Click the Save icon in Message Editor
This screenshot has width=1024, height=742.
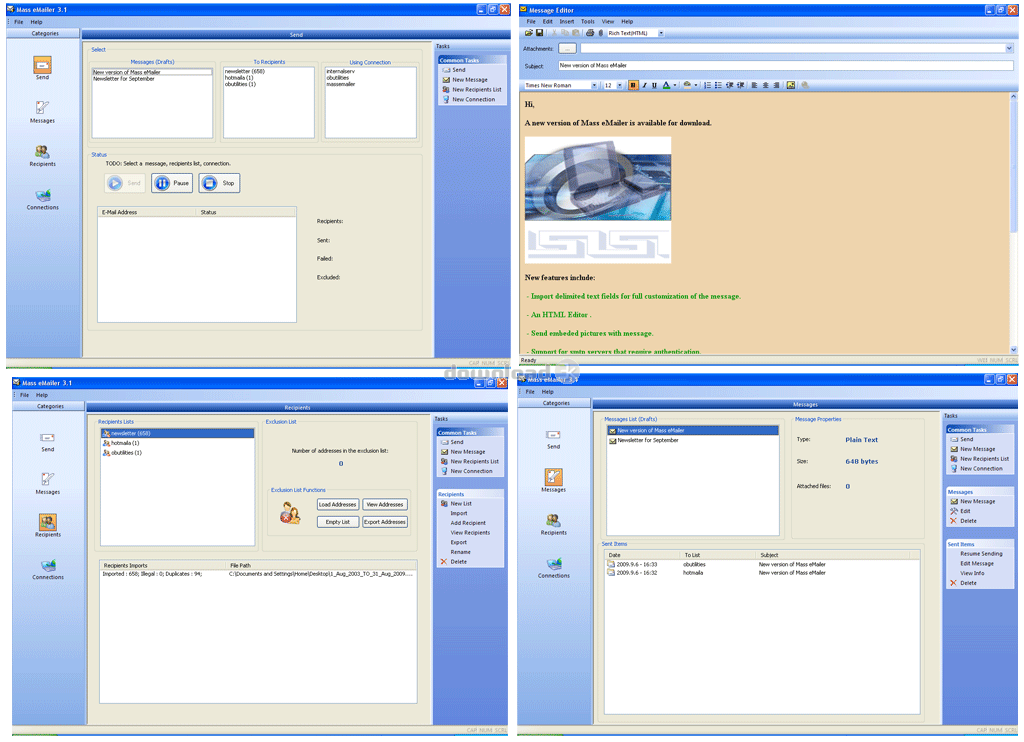tap(539, 33)
